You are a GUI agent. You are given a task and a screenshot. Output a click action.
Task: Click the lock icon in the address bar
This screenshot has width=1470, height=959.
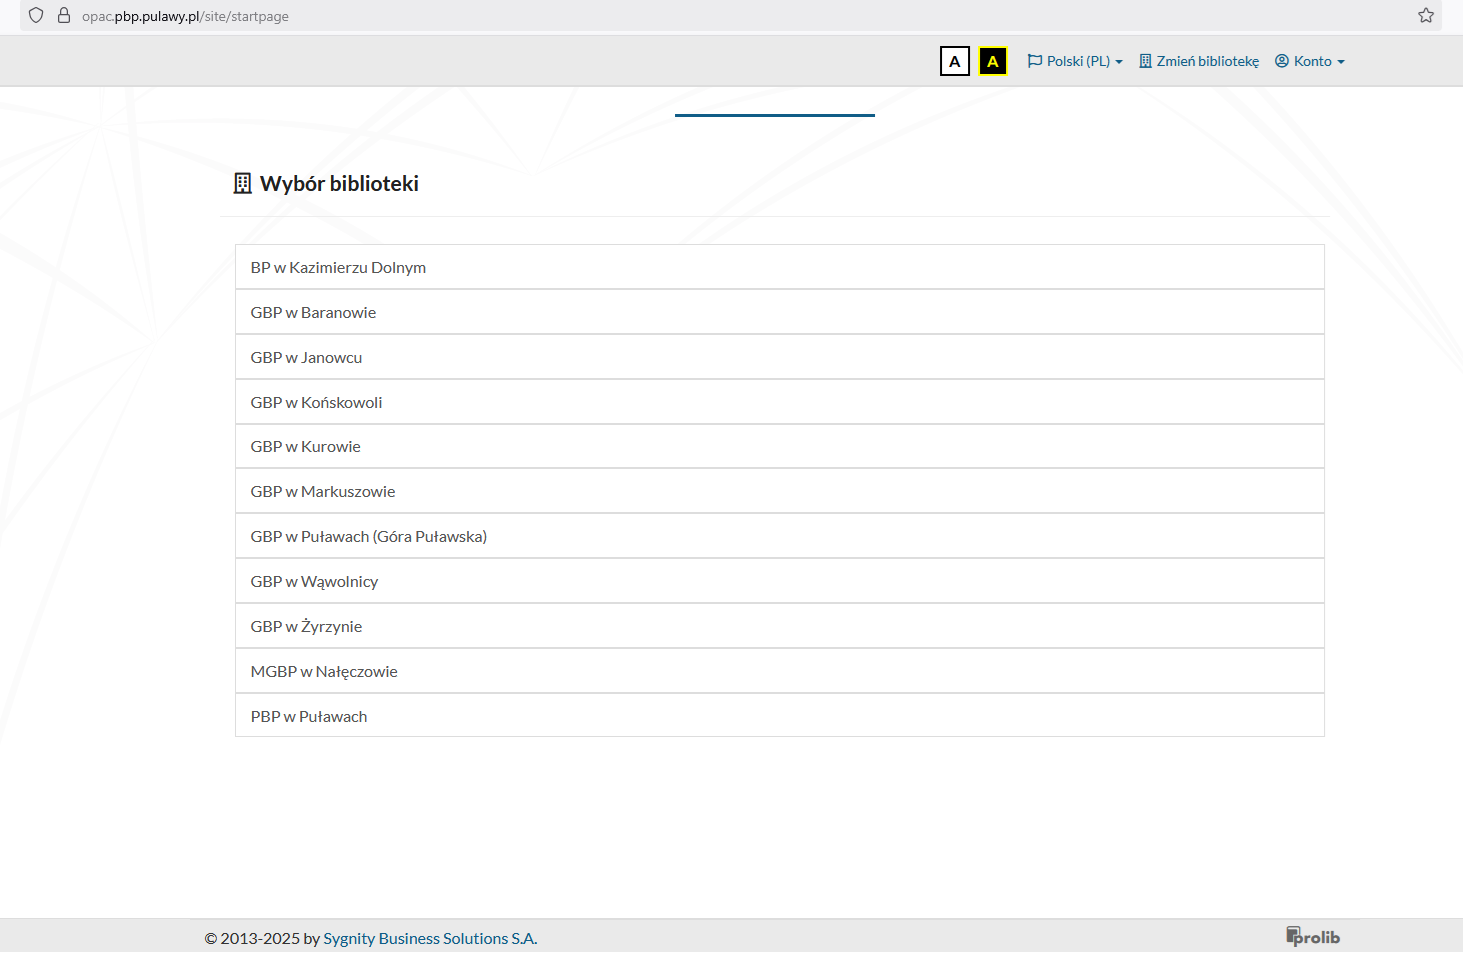coord(64,15)
